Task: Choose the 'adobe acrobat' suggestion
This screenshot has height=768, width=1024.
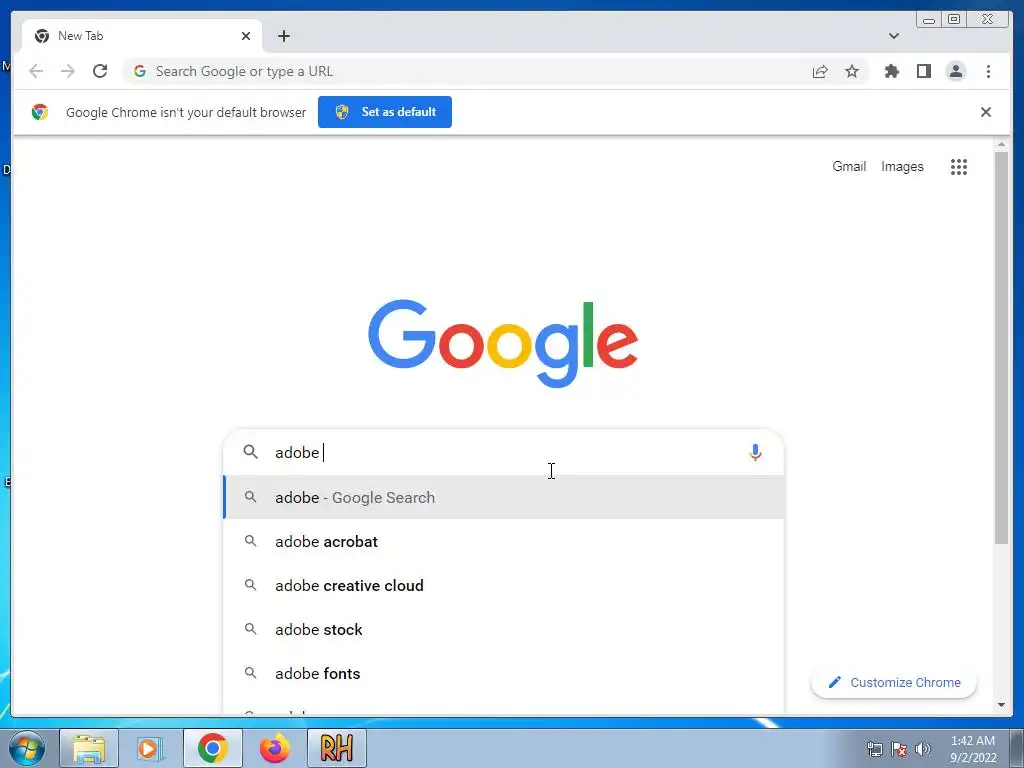Action: [504, 541]
